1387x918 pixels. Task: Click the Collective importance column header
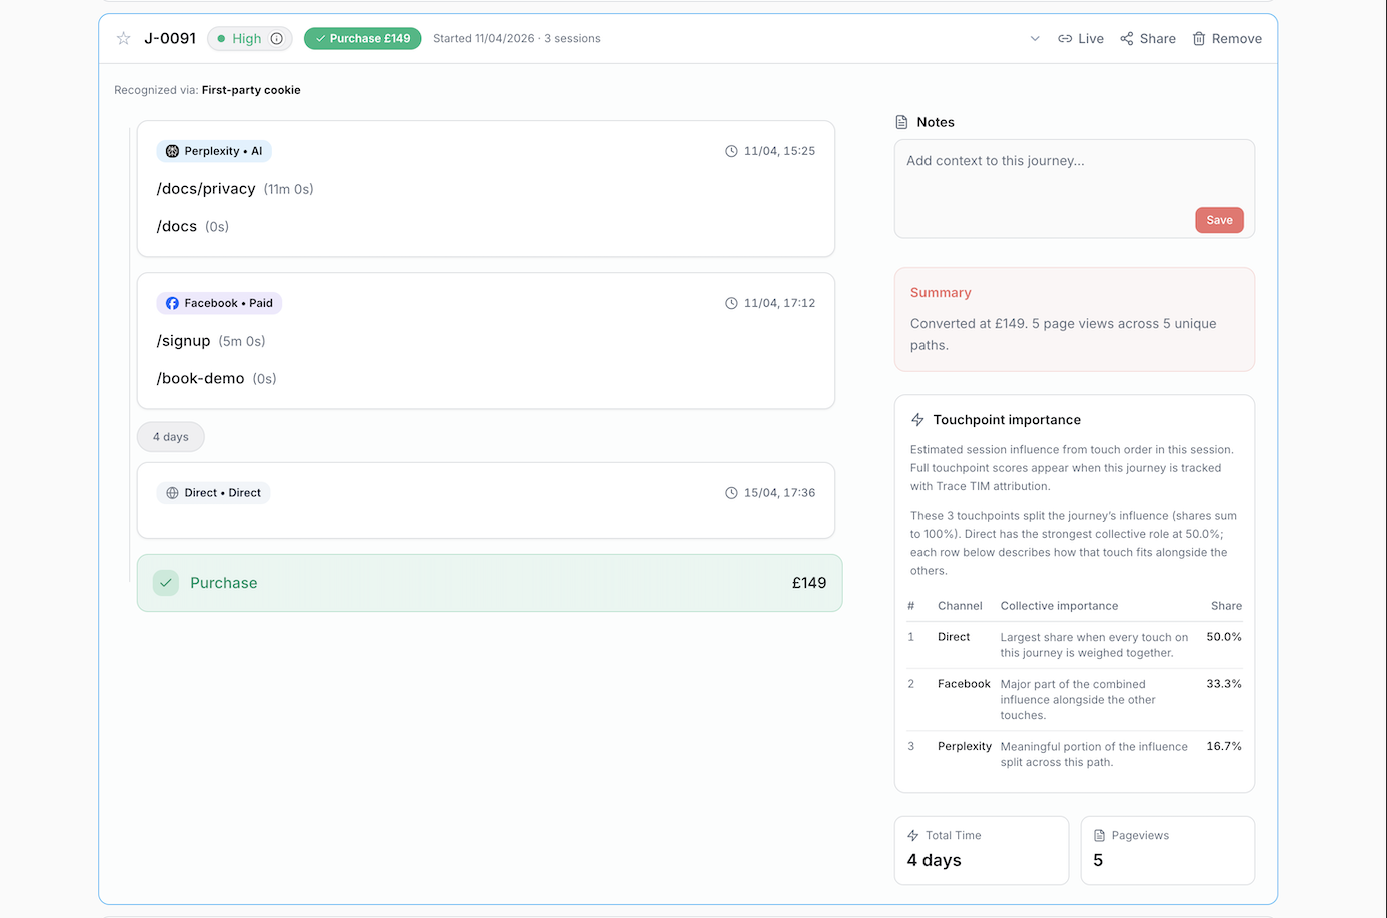tap(1059, 606)
